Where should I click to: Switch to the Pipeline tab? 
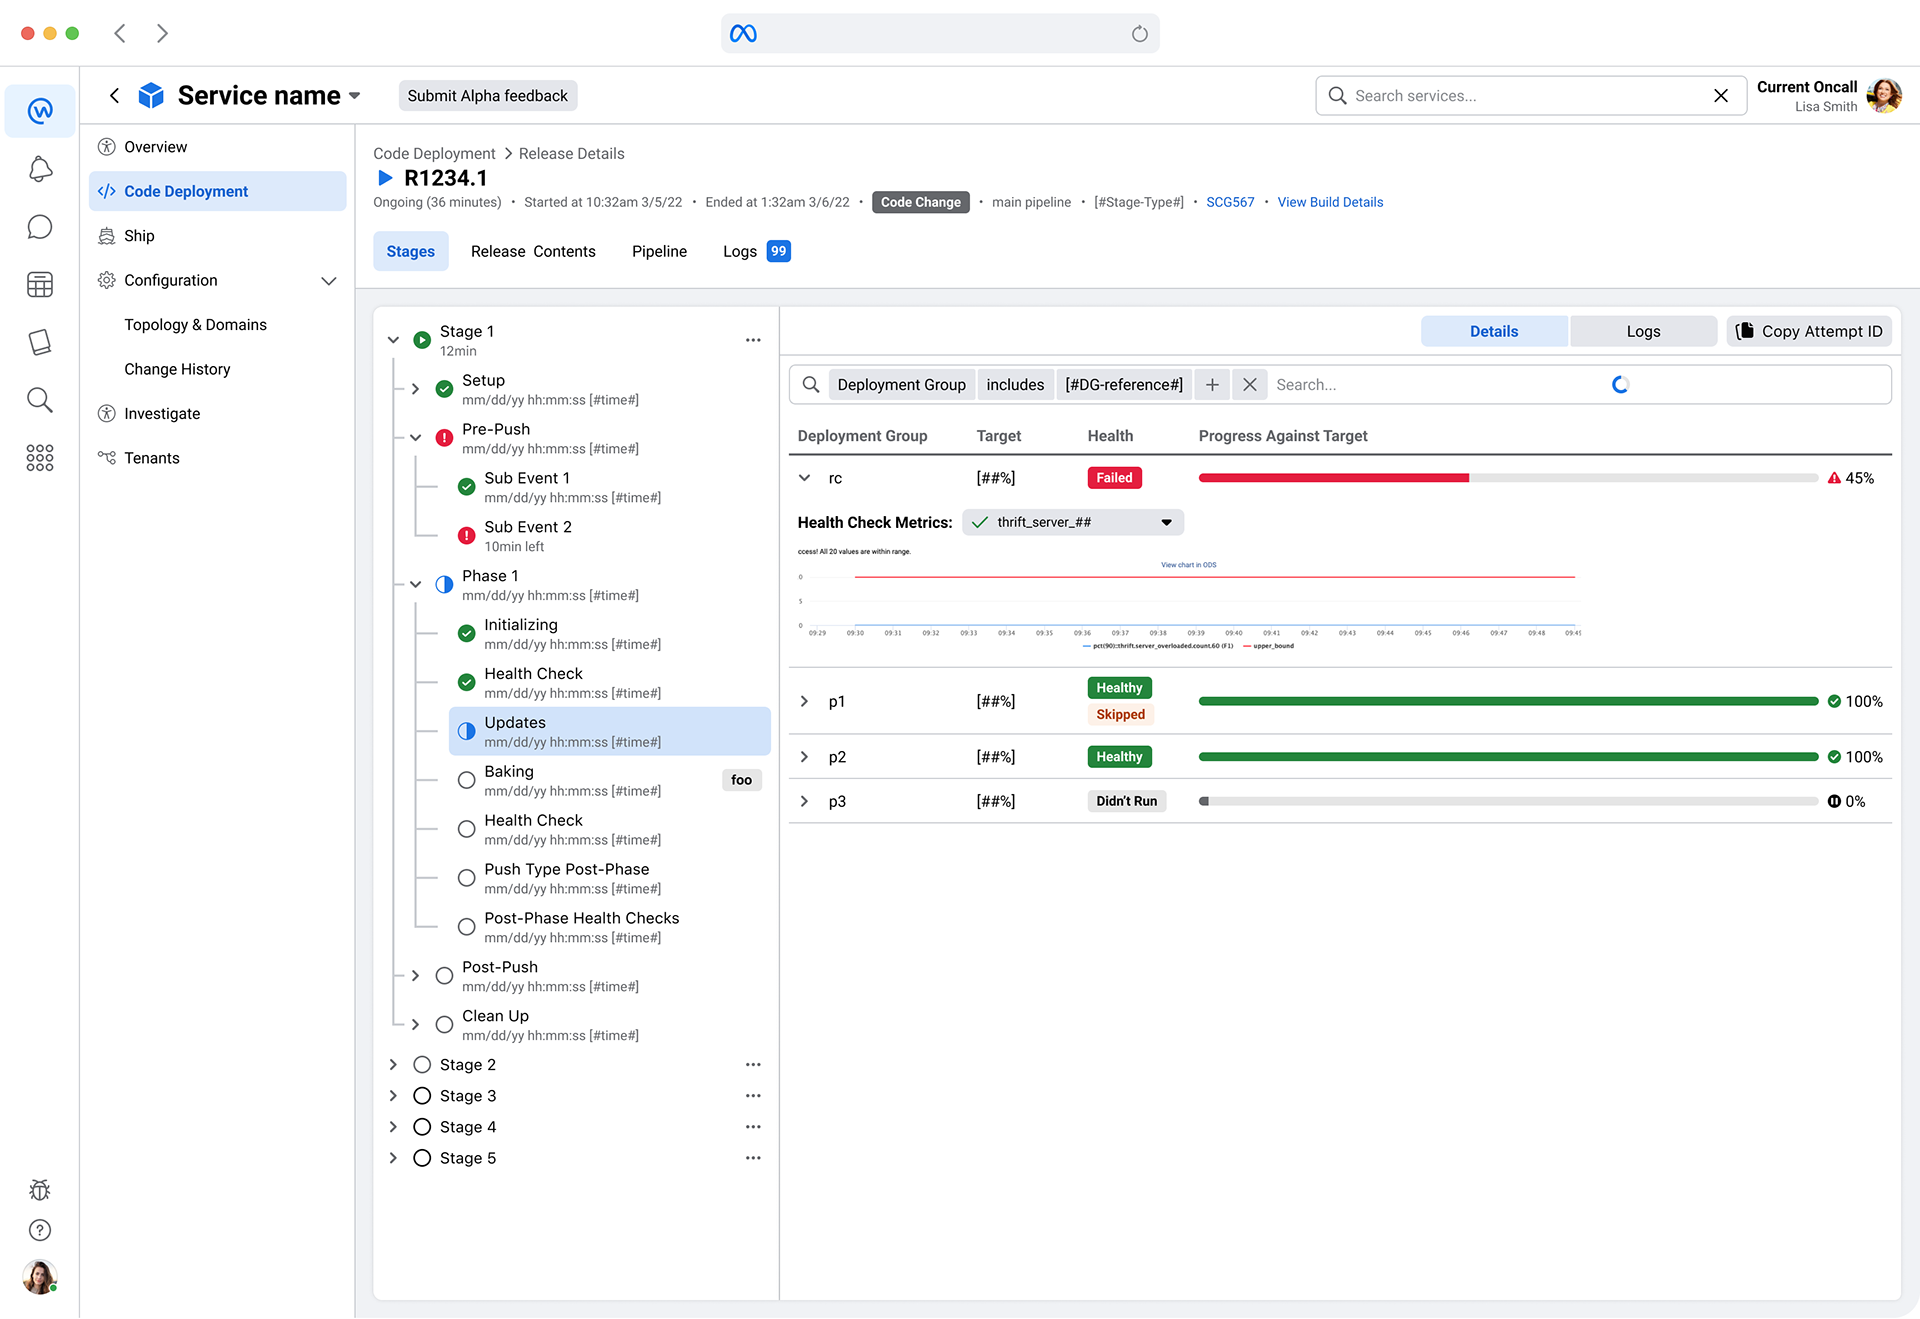[659, 251]
